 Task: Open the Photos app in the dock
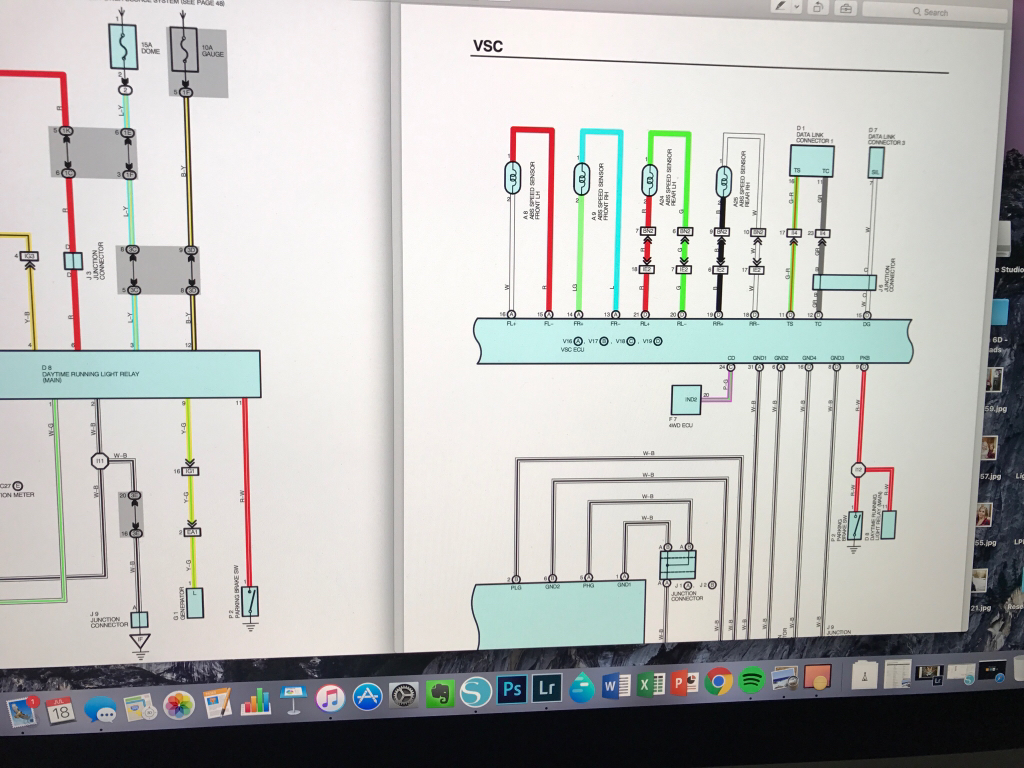point(179,706)
